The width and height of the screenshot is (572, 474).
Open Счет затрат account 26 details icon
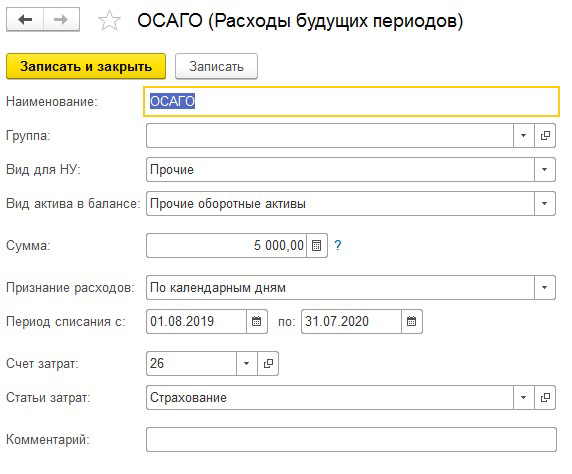pyautogui.click(x=268, y=363)
